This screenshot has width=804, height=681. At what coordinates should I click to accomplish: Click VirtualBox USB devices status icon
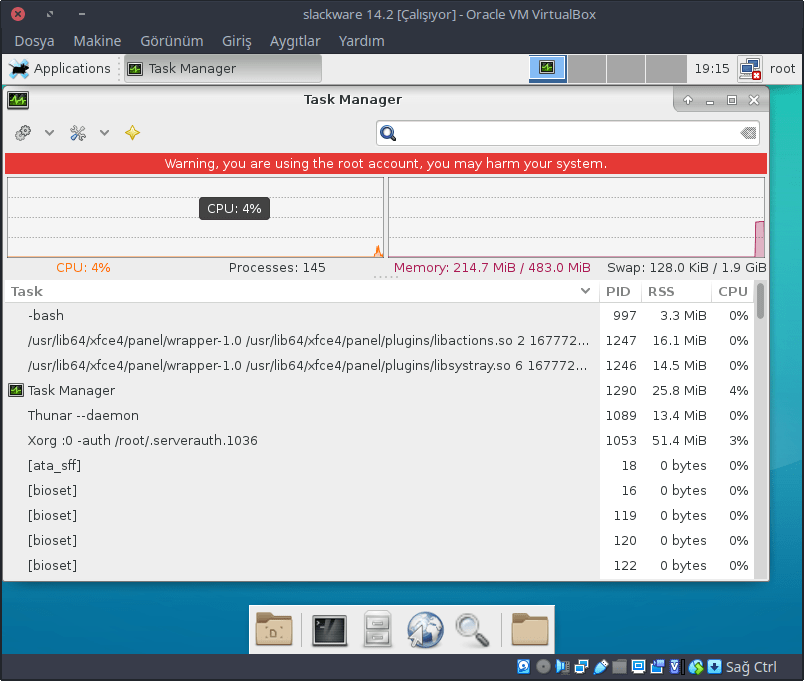click(x=600, y=667)
